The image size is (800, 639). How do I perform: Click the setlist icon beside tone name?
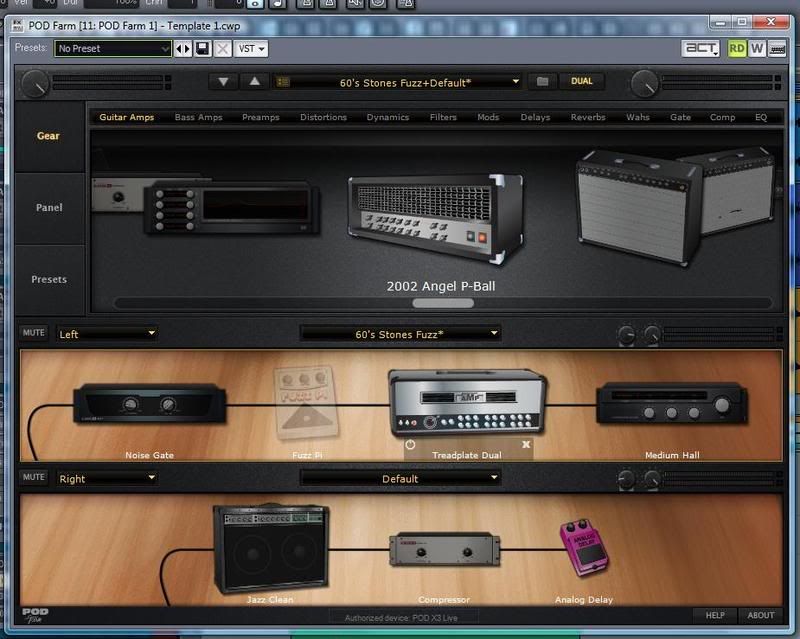283,82
